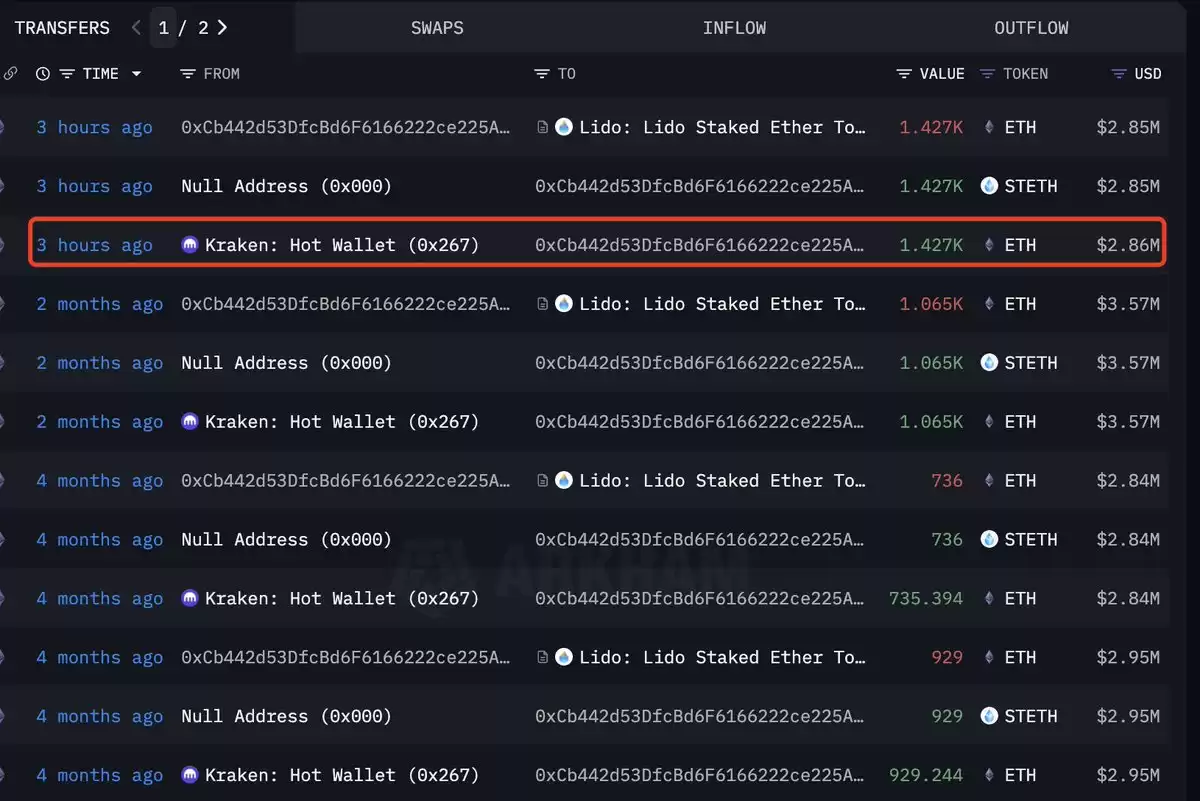
Task: Click the 929.244 value cell
Action: click(926, 775)
